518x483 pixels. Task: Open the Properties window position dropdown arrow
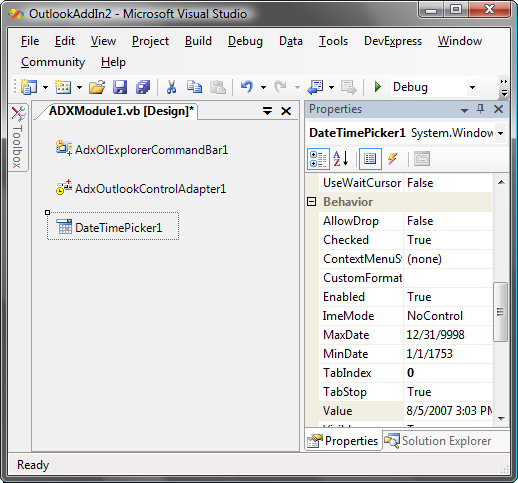(x=464, y=110)
